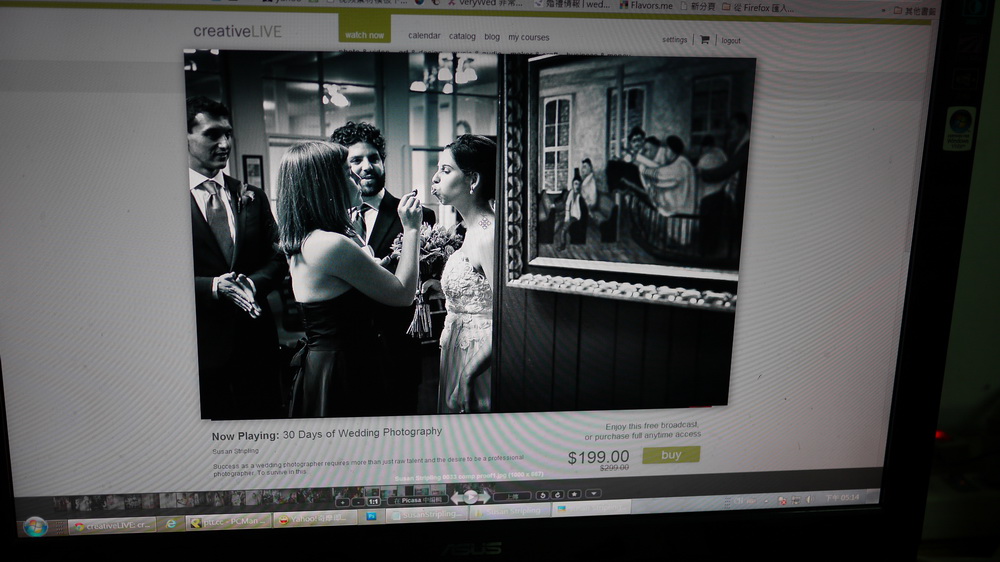Screen dimensions: 1000x562
Task: Star the current photo
Action: pos(574,494)
